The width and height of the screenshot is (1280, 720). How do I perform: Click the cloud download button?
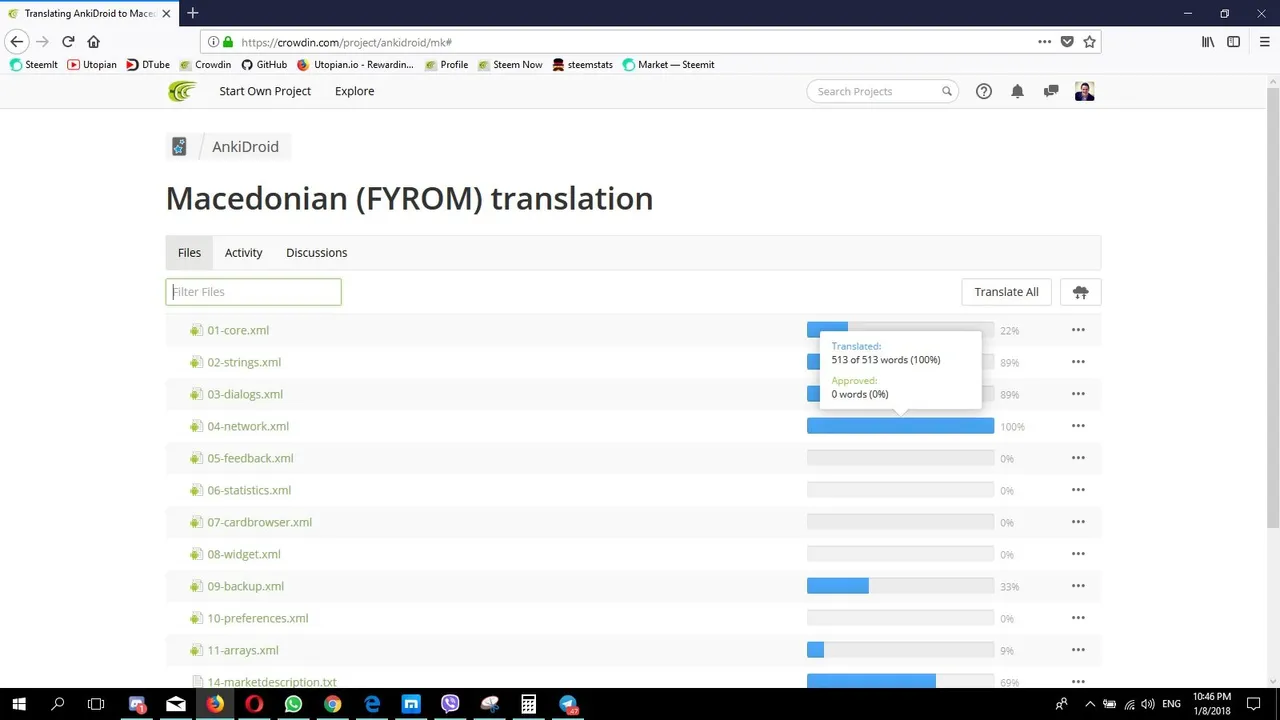click(1080, 292)
